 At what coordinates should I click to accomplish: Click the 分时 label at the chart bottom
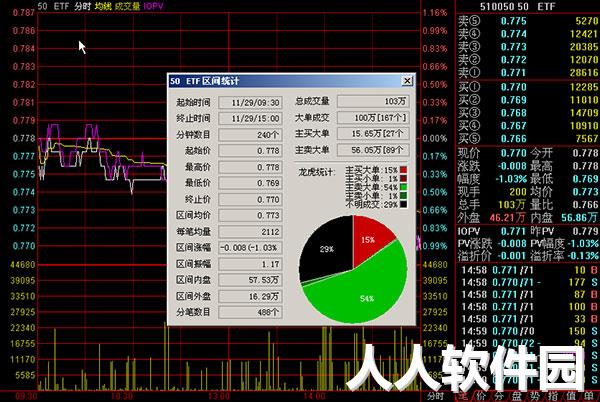435,396
